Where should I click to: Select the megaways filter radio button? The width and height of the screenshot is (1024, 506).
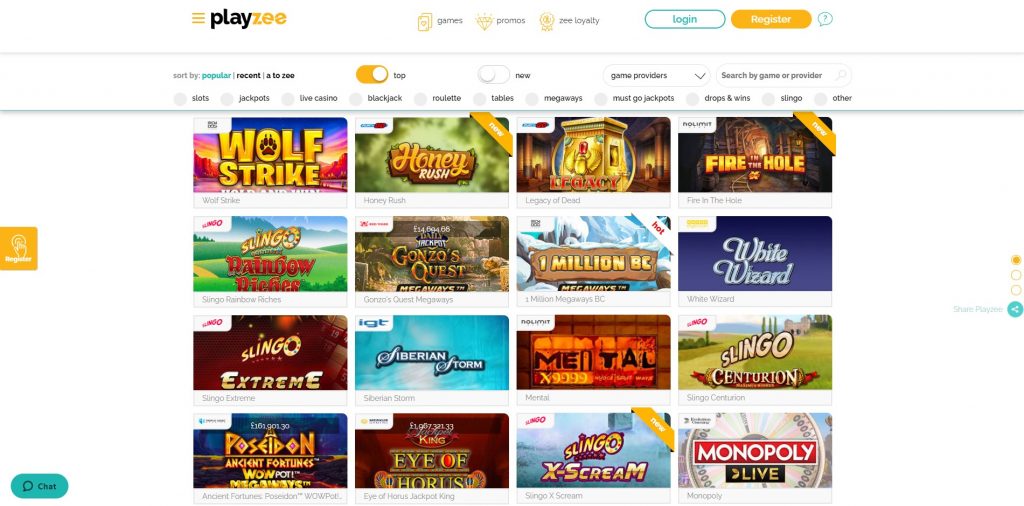pos(532,99)
